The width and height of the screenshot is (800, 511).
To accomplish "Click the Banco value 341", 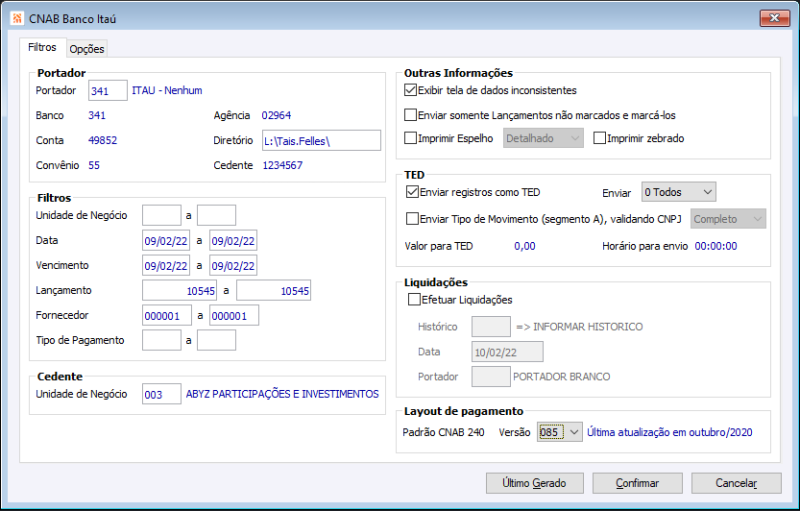I will coord(97,115).
